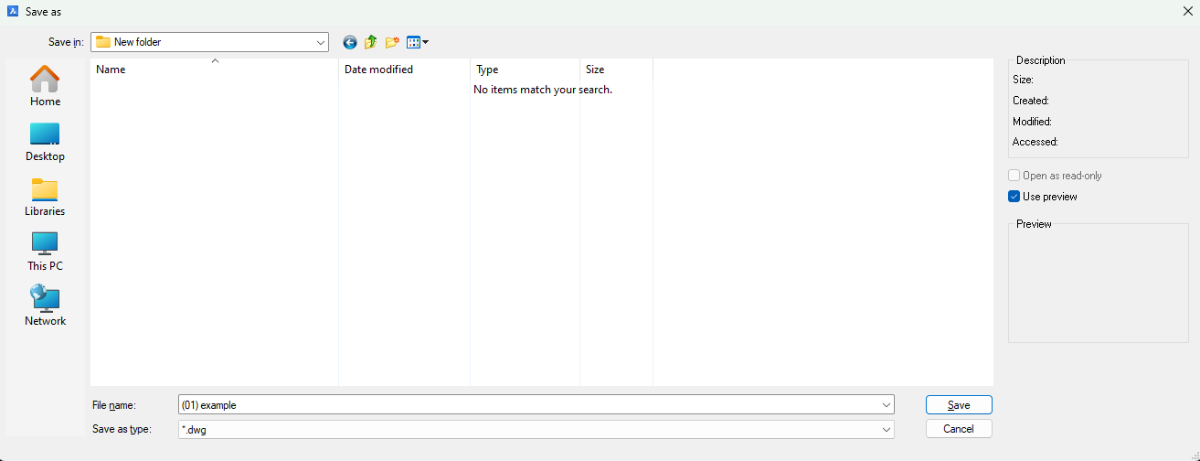
Task: Open Network location in sidebar
Action: 45,306
